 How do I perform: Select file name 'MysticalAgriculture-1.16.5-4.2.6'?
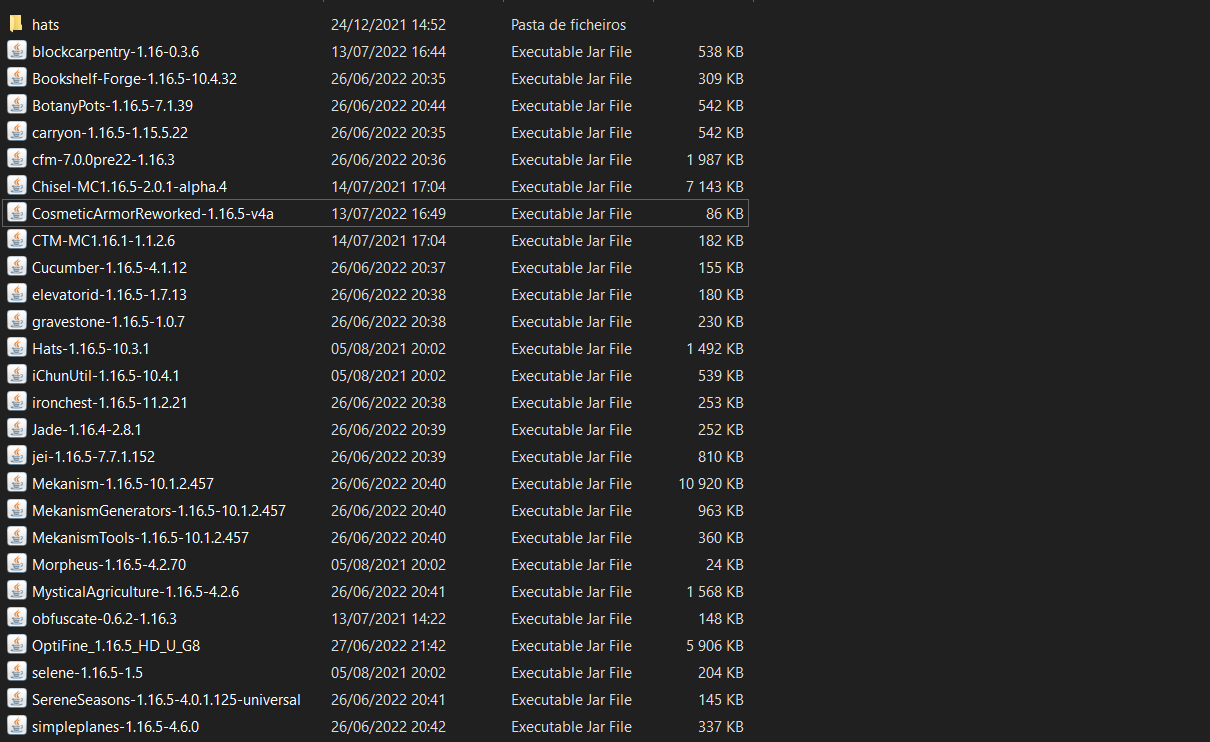[135, 591]
